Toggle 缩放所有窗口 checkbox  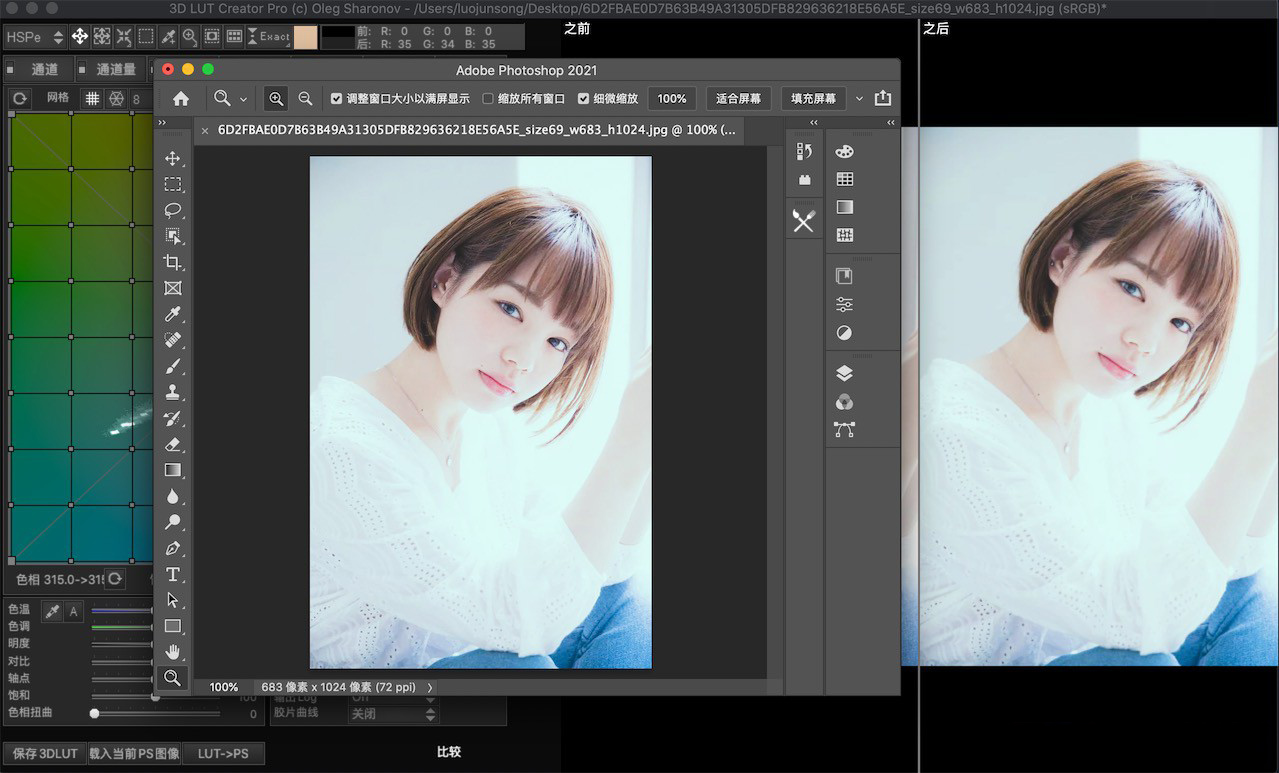488,99
